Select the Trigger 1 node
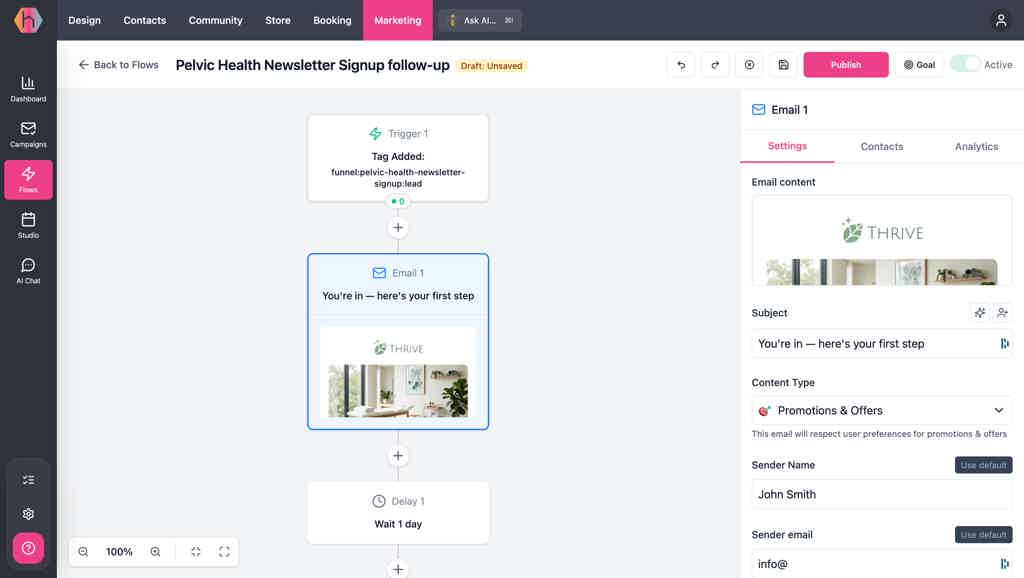Viewport: 1024px width, 578px height. [x=398, y=158]
